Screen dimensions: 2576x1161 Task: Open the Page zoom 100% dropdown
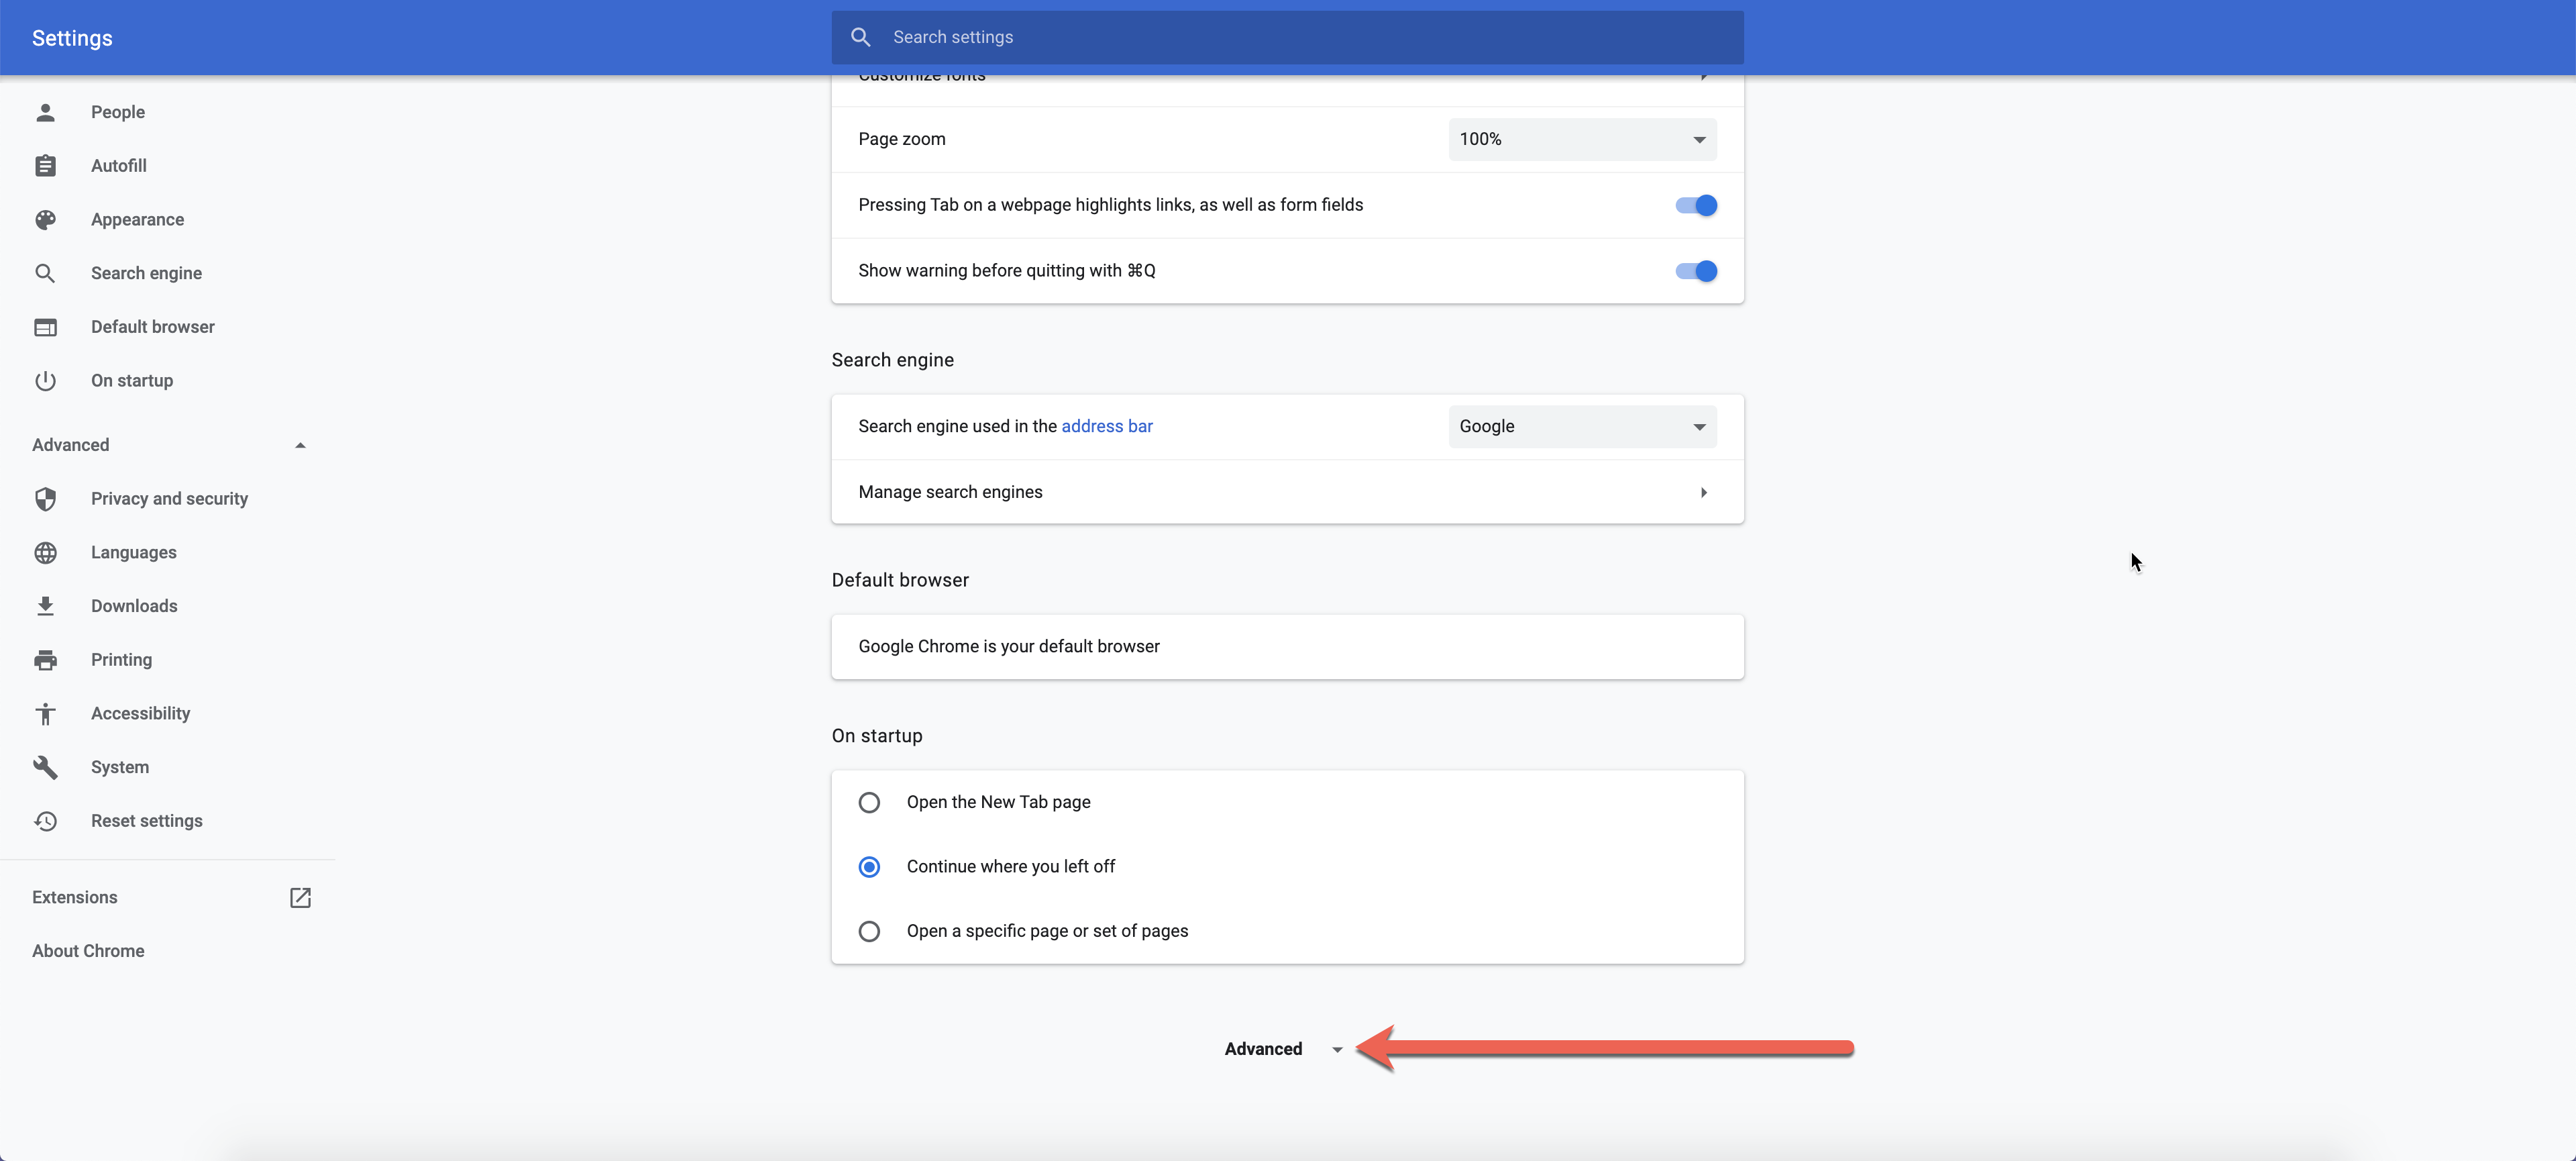coord(1582,139)
